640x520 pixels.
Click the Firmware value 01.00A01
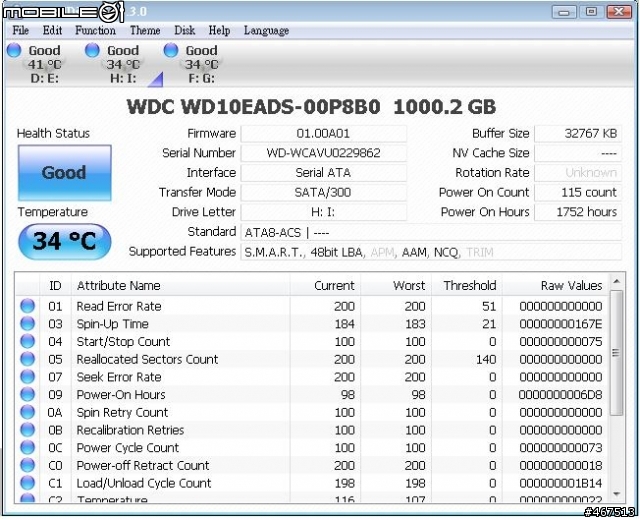(323, 133)
